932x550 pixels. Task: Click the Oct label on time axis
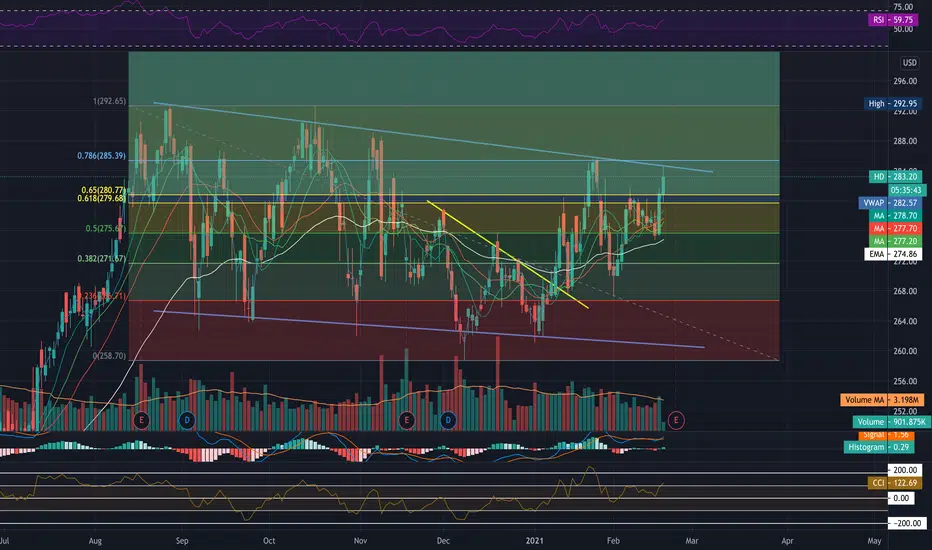point(269,540)
